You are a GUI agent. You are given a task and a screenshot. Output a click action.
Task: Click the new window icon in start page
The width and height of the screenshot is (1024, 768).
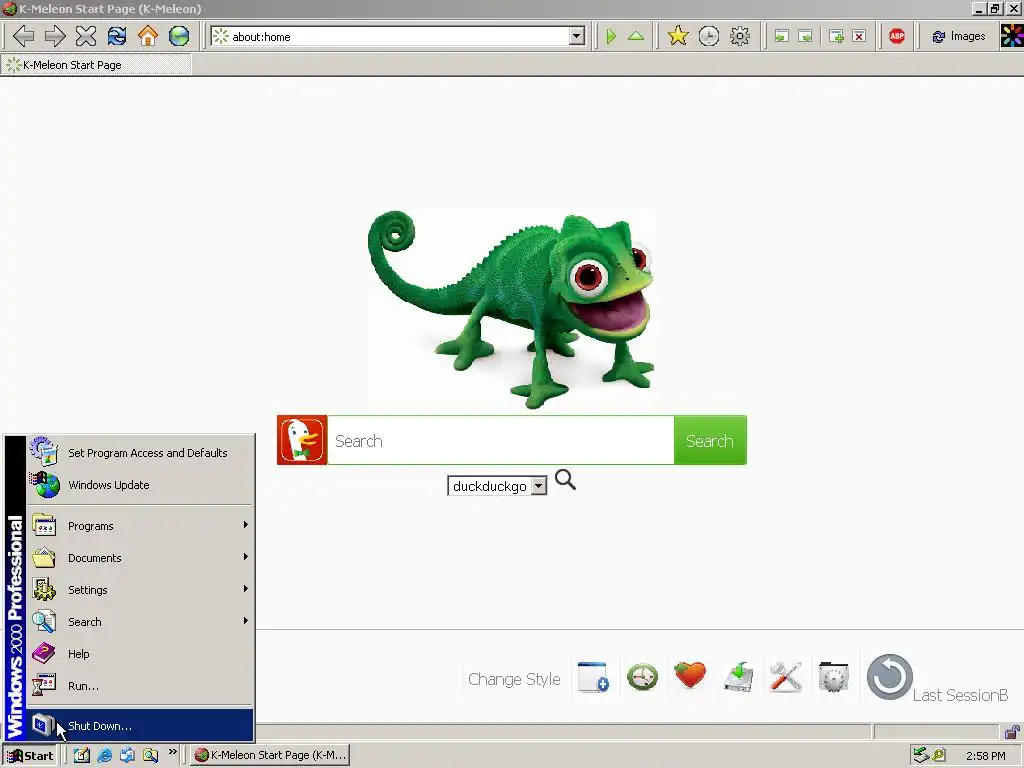pyautogui.click(x=594, y=677)
